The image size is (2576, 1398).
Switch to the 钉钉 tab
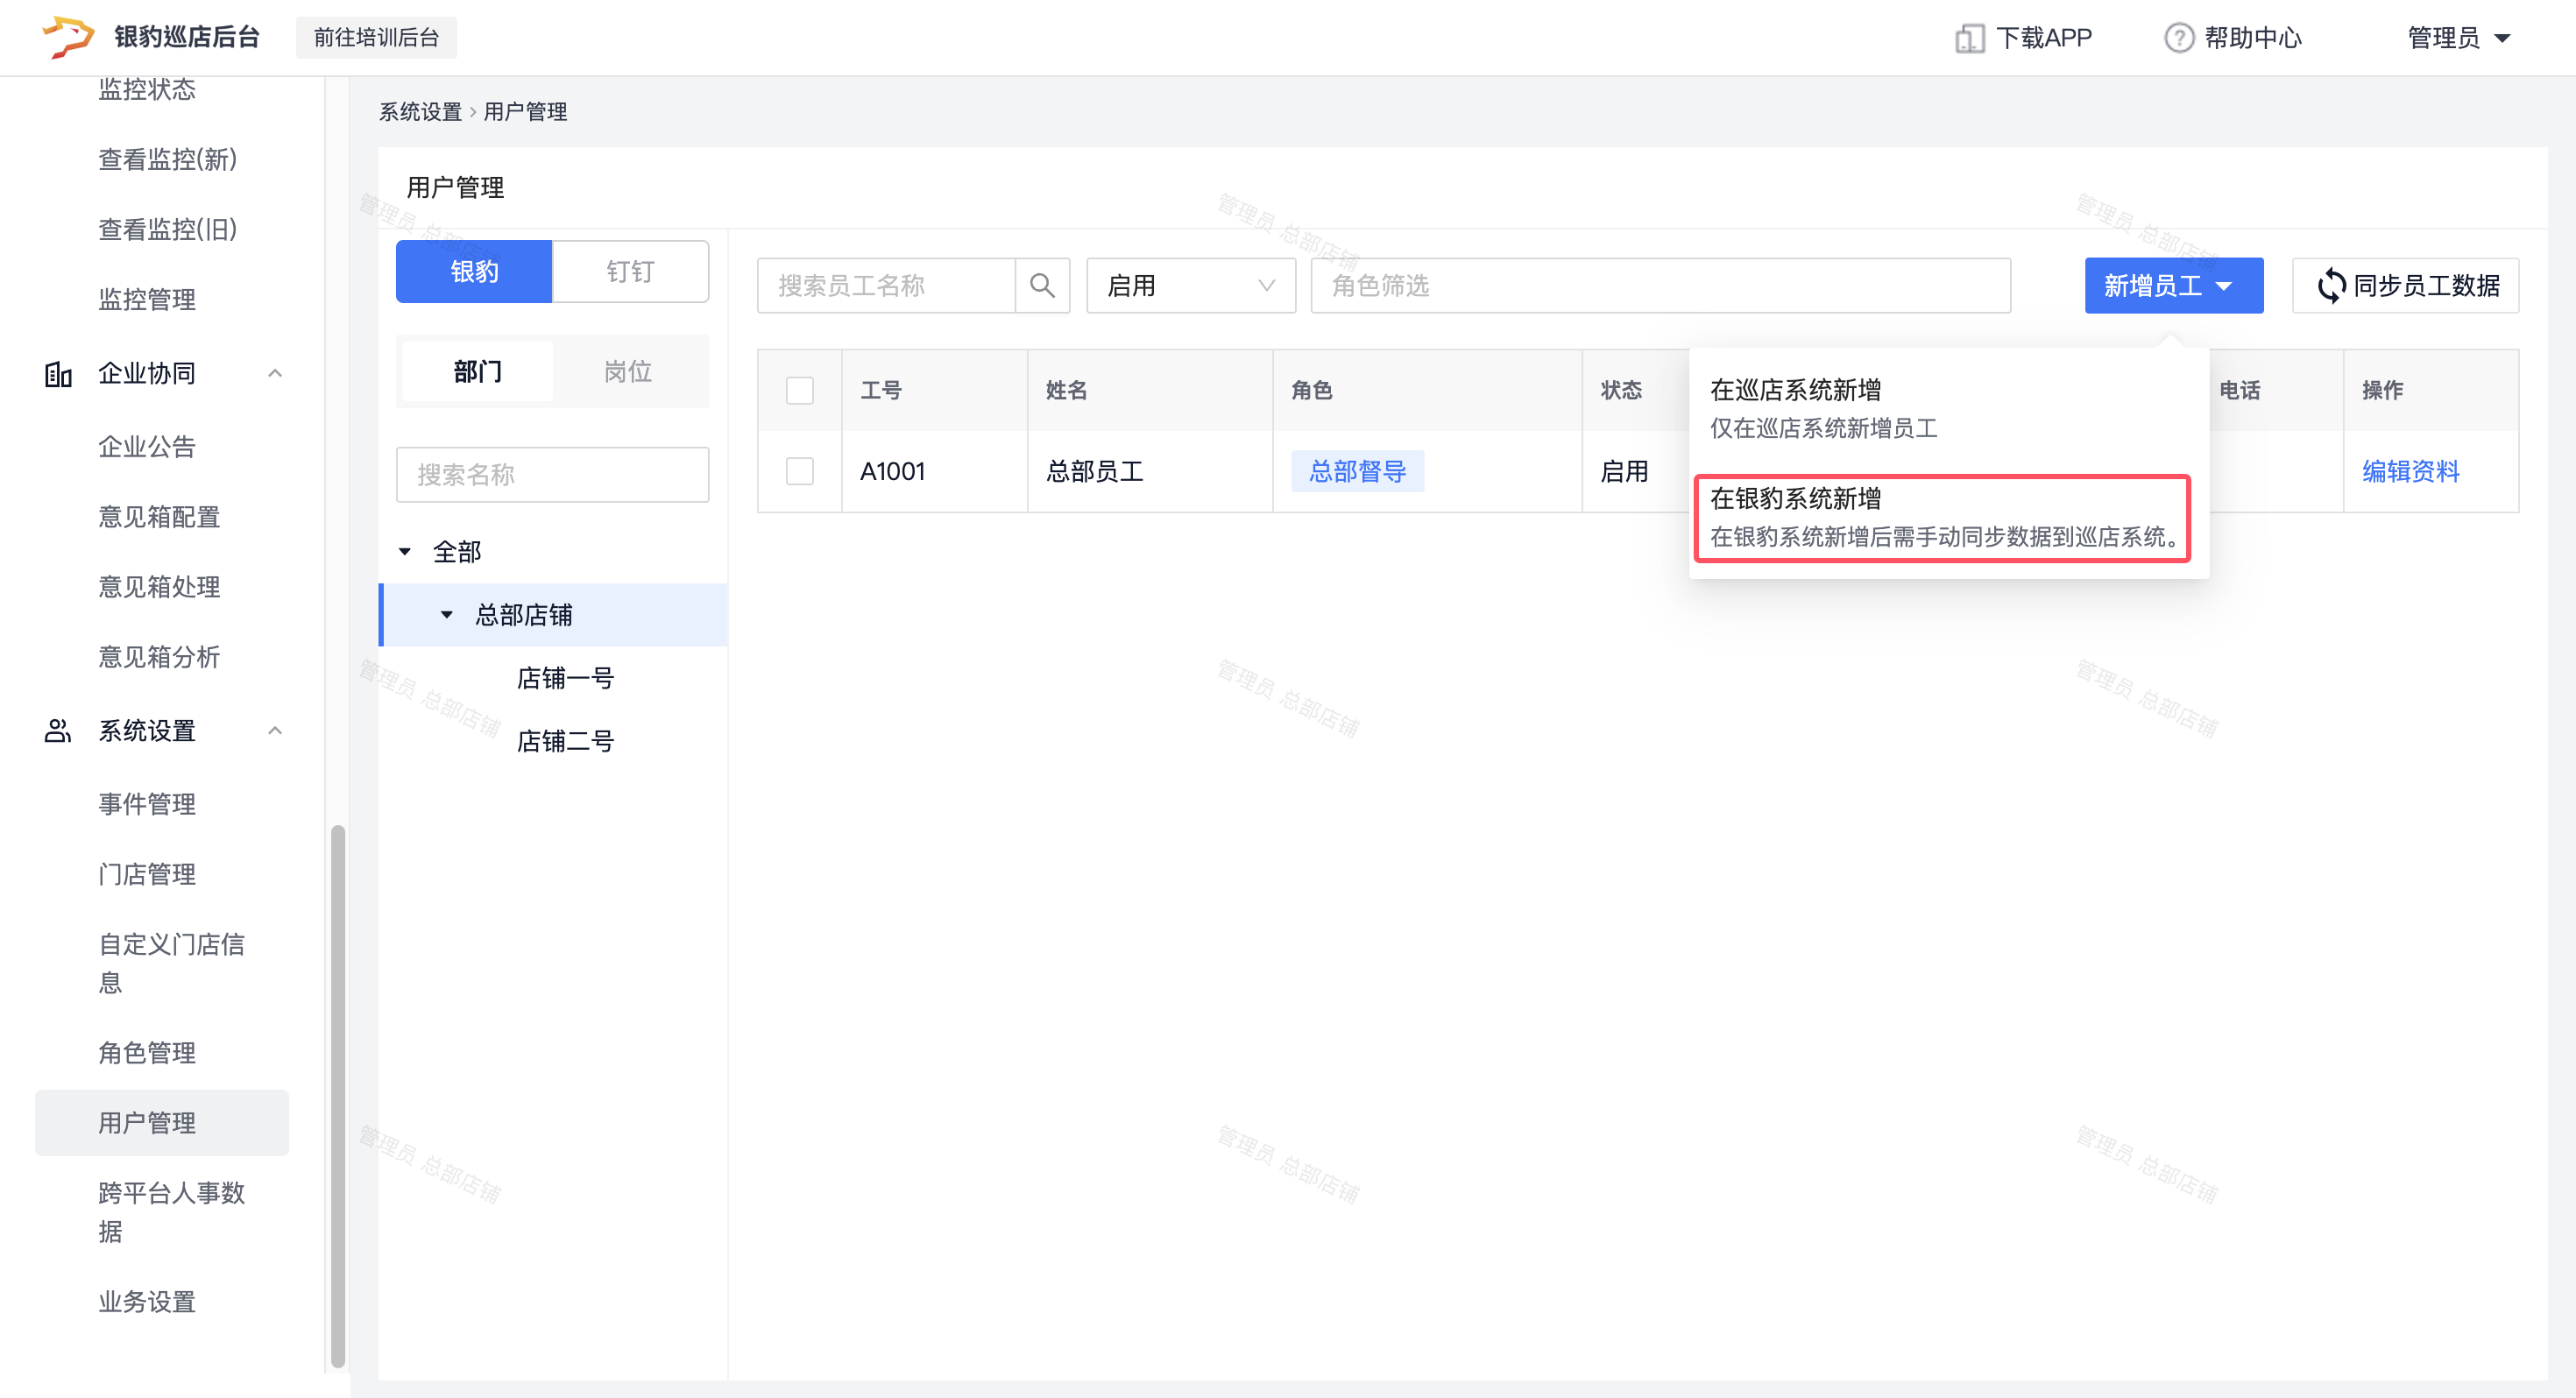[x=630, y=271]
